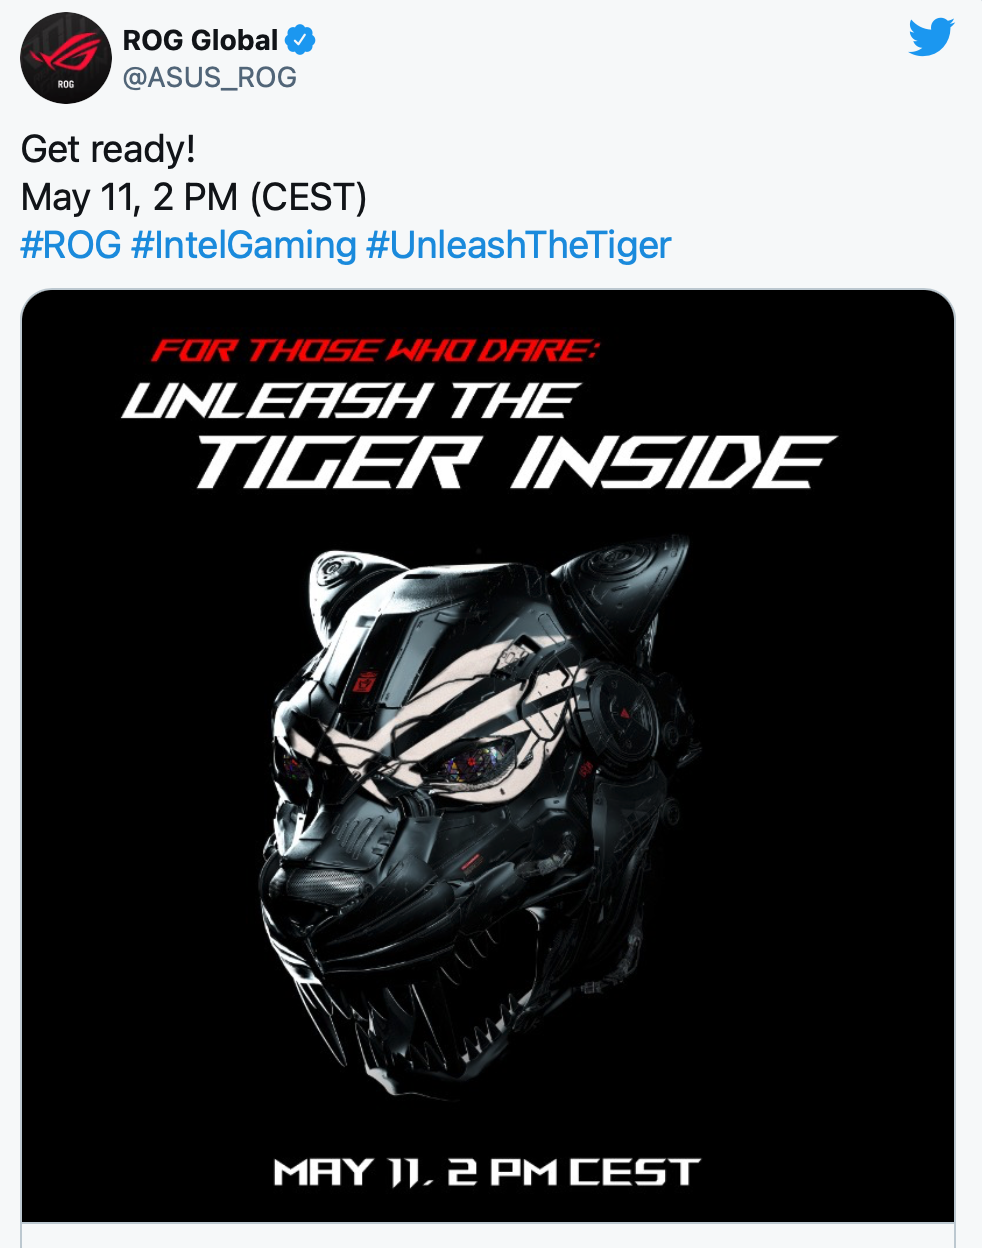Click the "Unleash The" headline in image
Viewport: 982px width, 1248px height.
click(x=348, y=401)
